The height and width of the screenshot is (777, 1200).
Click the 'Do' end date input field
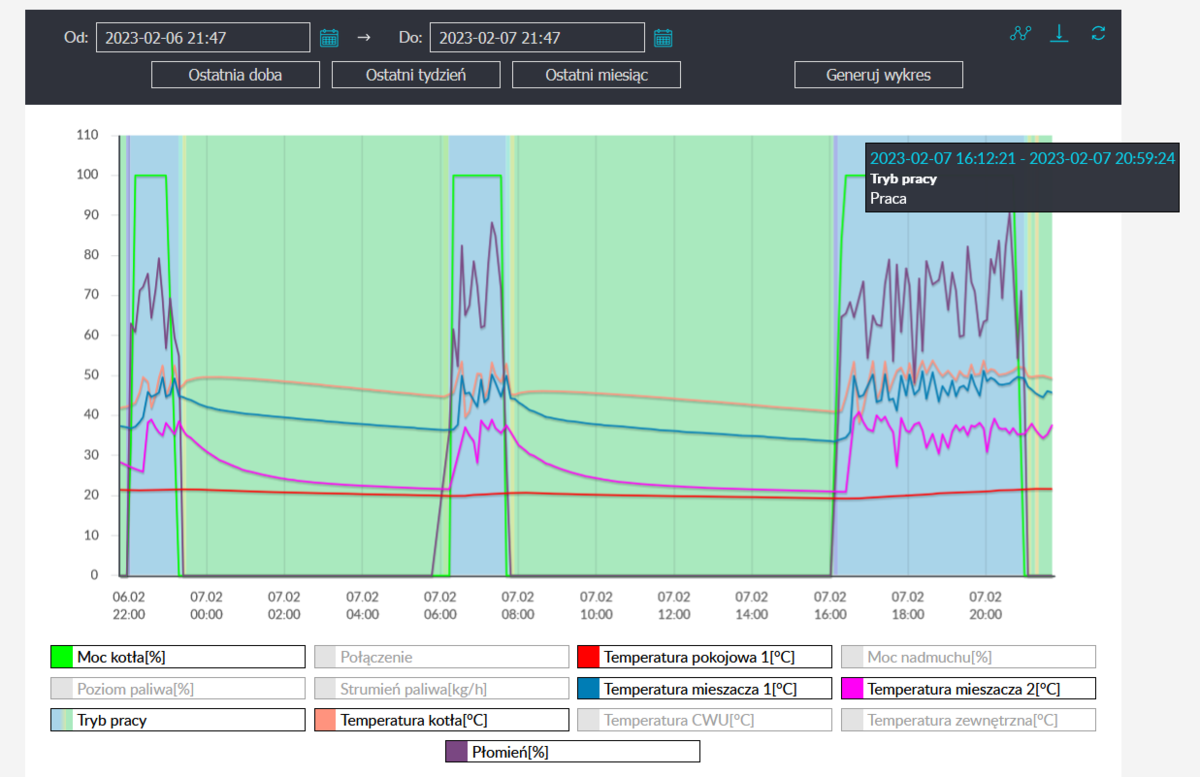[x=537, y=38]
